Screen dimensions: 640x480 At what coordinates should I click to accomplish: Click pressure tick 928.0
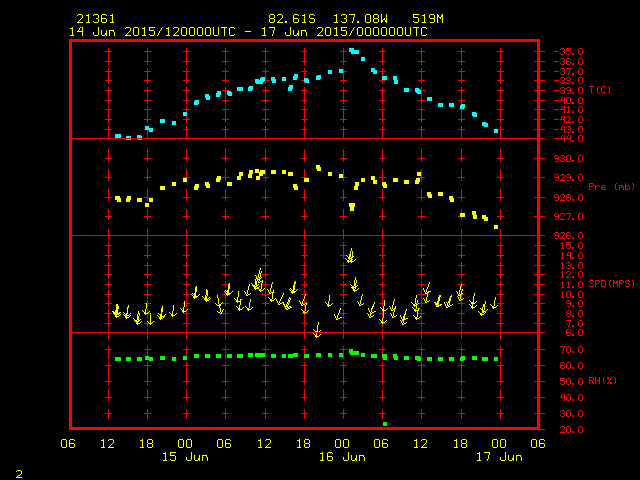[x=569, y=198]
